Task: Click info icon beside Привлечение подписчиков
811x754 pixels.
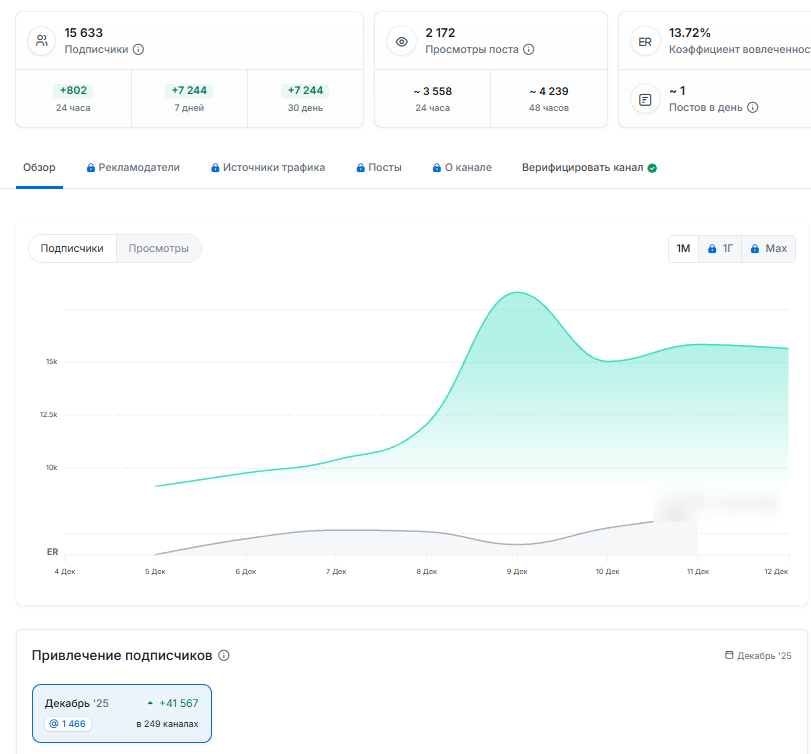Action: 224,656
